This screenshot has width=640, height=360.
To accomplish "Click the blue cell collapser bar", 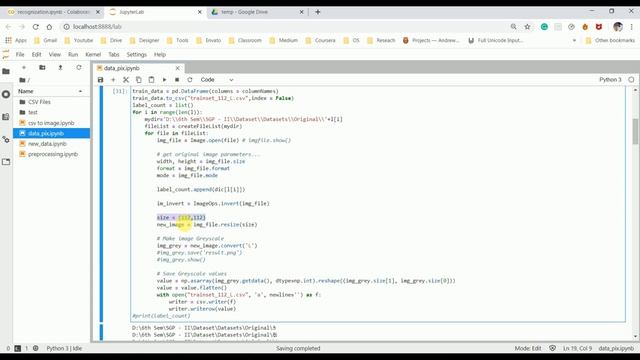I will pyautogui.click(x=101, y=204).
